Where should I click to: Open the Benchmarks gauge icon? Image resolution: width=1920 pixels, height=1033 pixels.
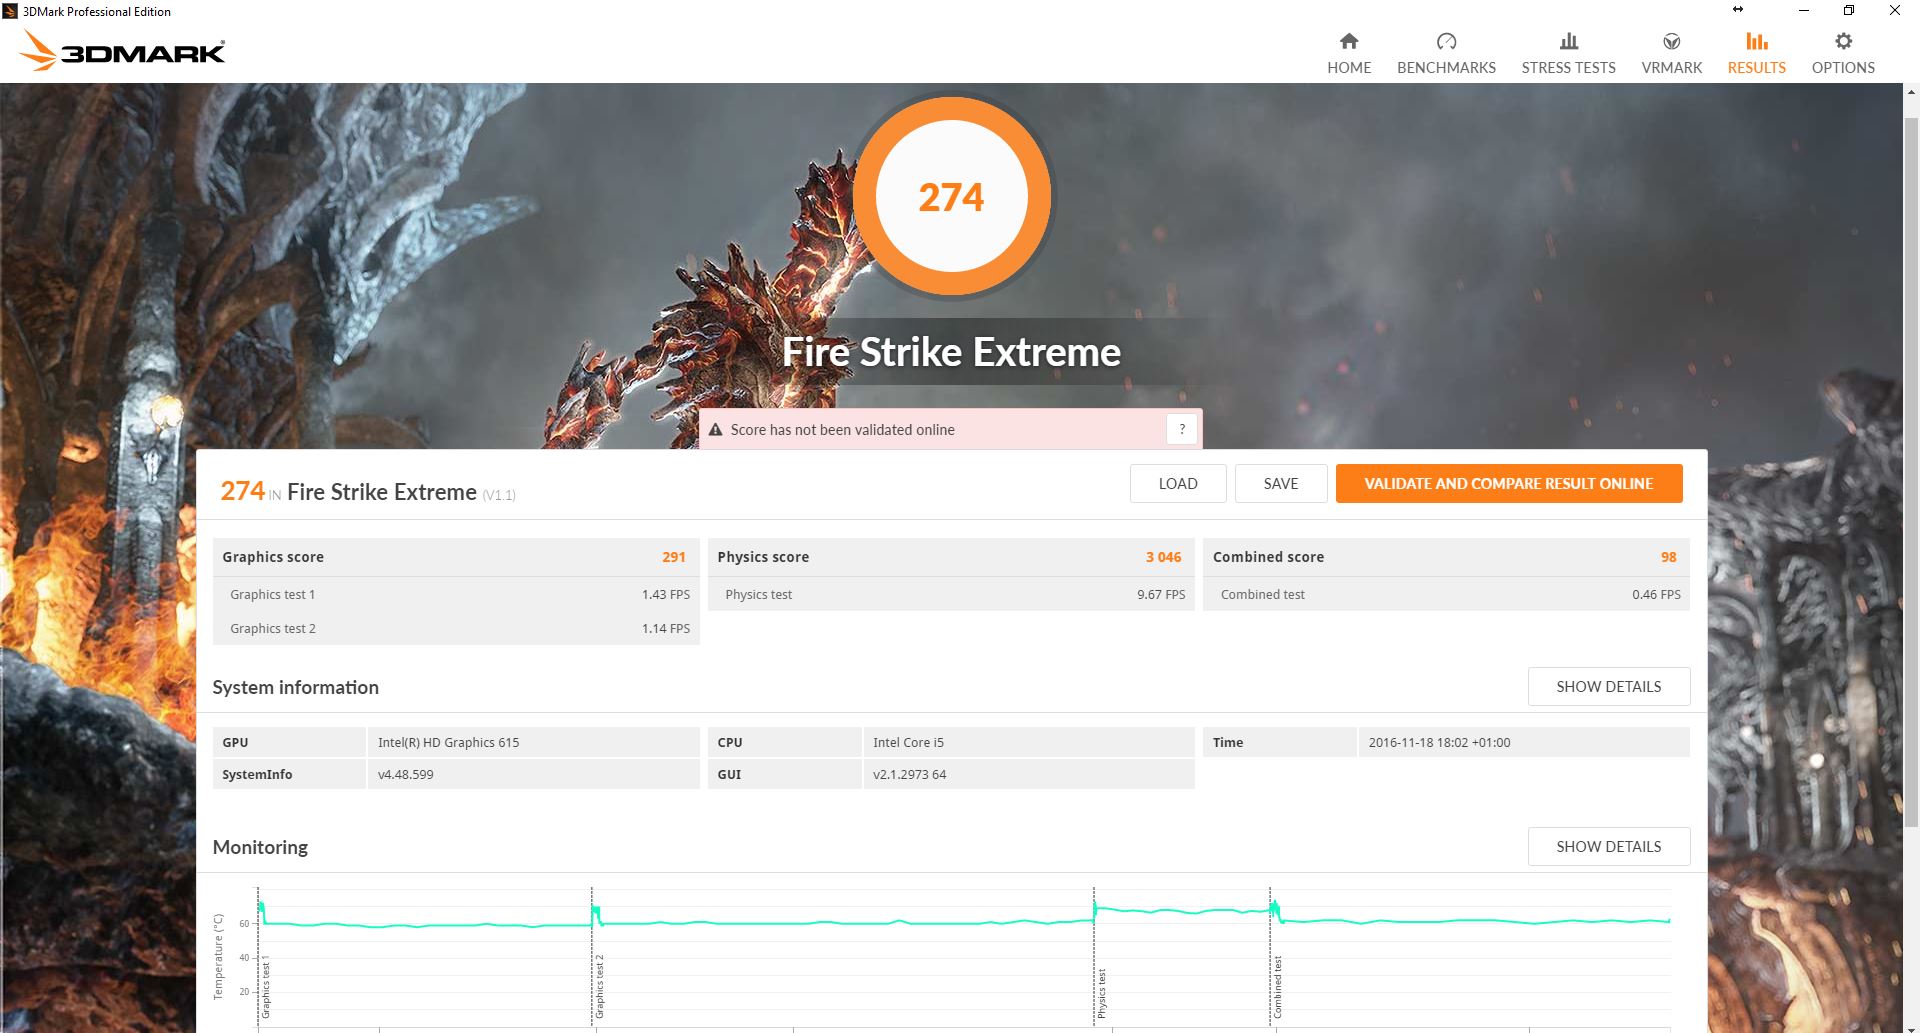click(x=1446, y=41)
